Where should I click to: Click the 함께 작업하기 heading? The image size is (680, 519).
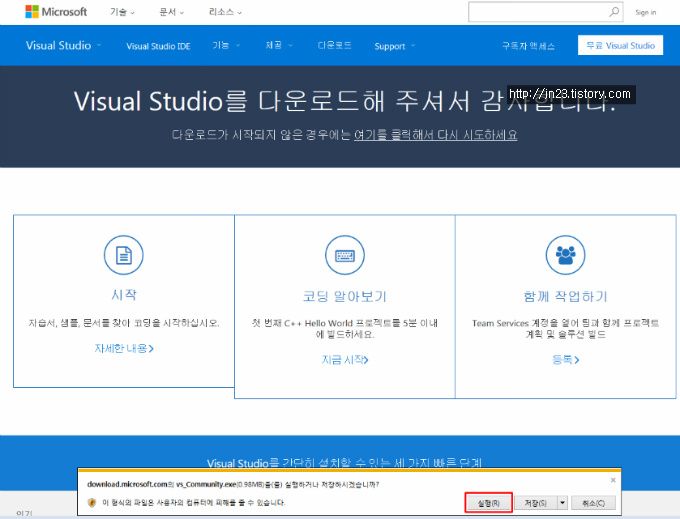click(x=565, y=297)
